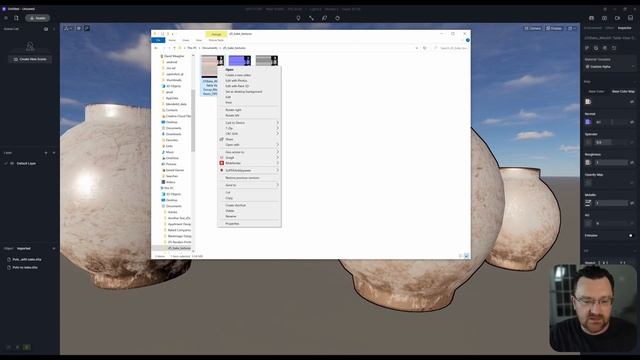Click the Normal map thumbnail swatch

pos(588,122)
